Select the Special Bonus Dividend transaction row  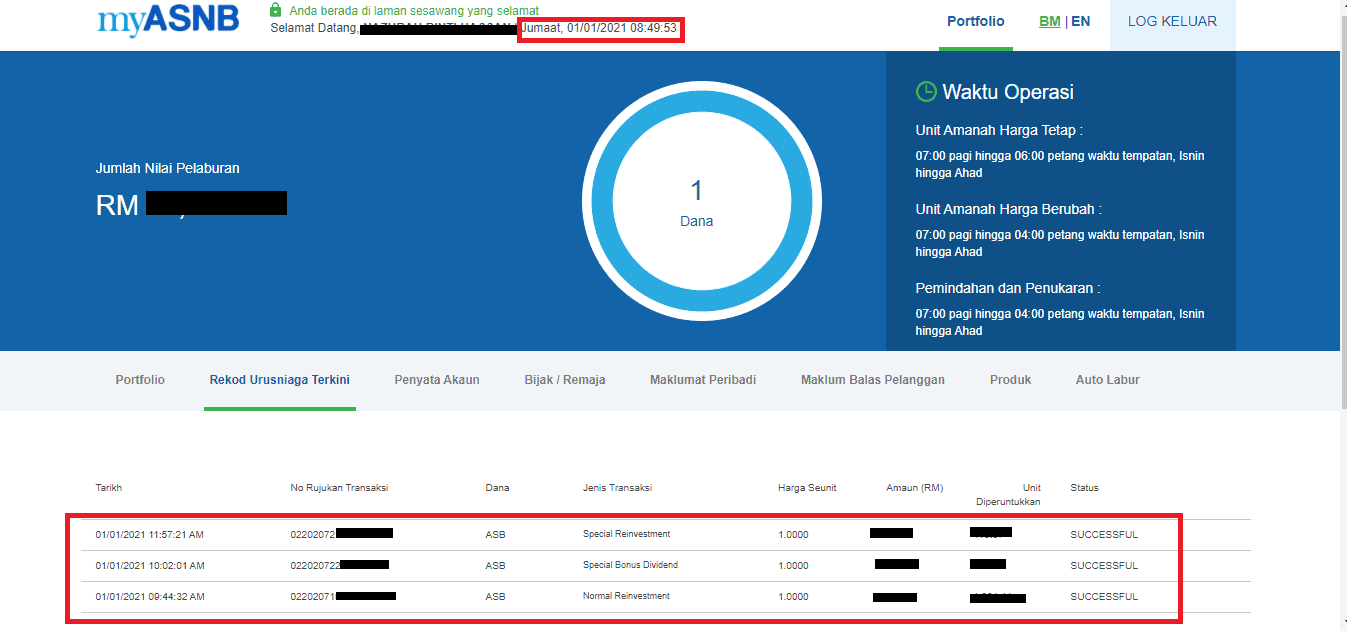[x=630, y=566]
